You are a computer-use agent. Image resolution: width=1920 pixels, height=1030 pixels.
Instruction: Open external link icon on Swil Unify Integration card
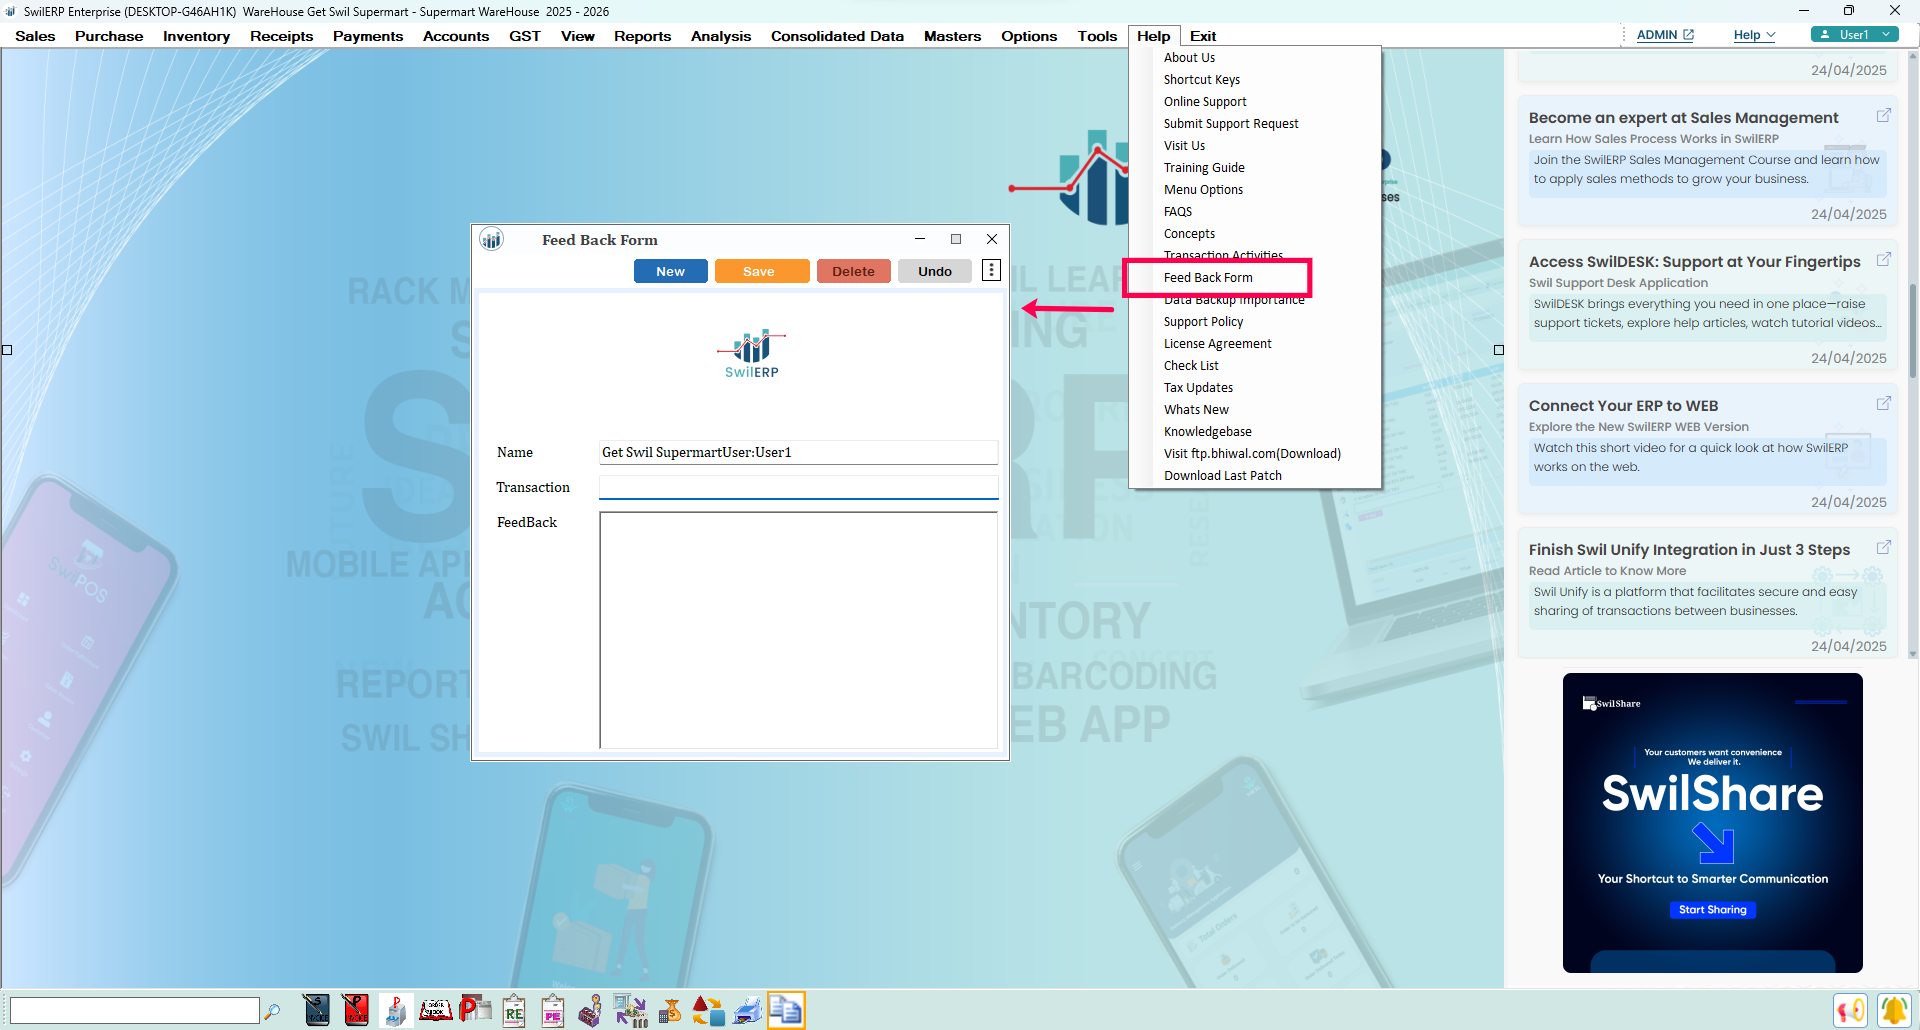[x=1883, y=548]
